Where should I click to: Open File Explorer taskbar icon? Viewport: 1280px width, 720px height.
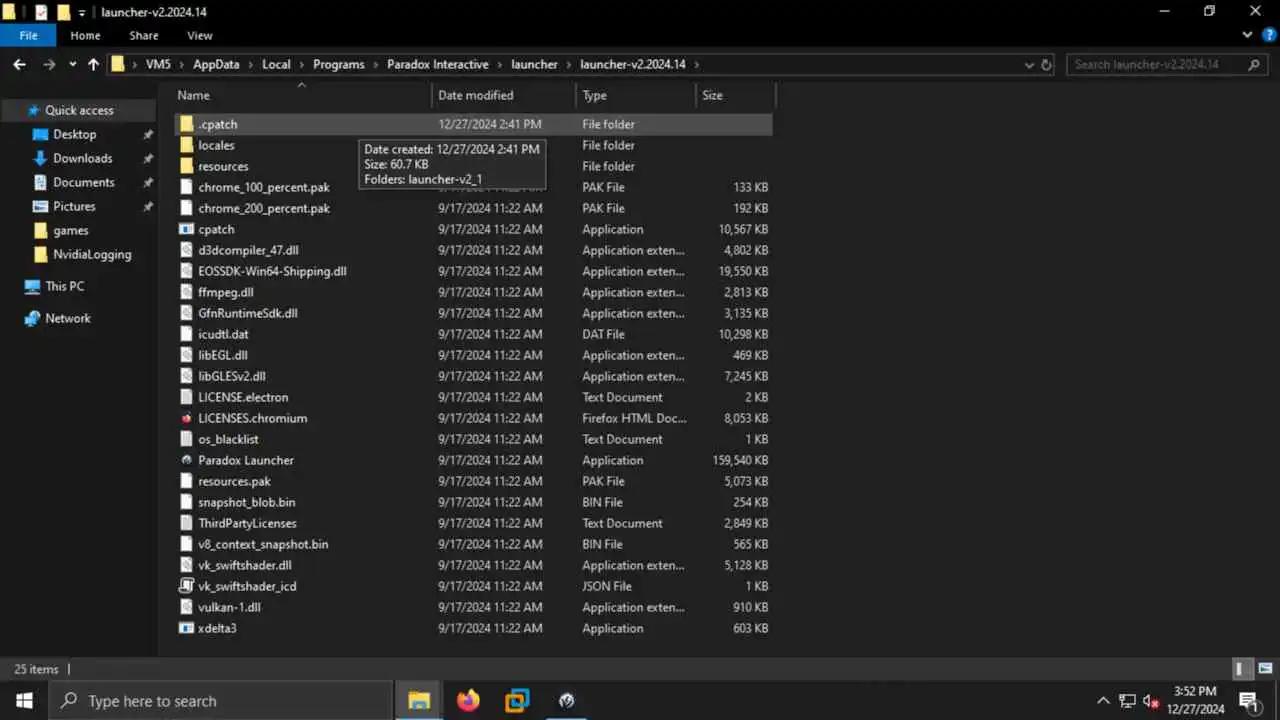point(419,701)
